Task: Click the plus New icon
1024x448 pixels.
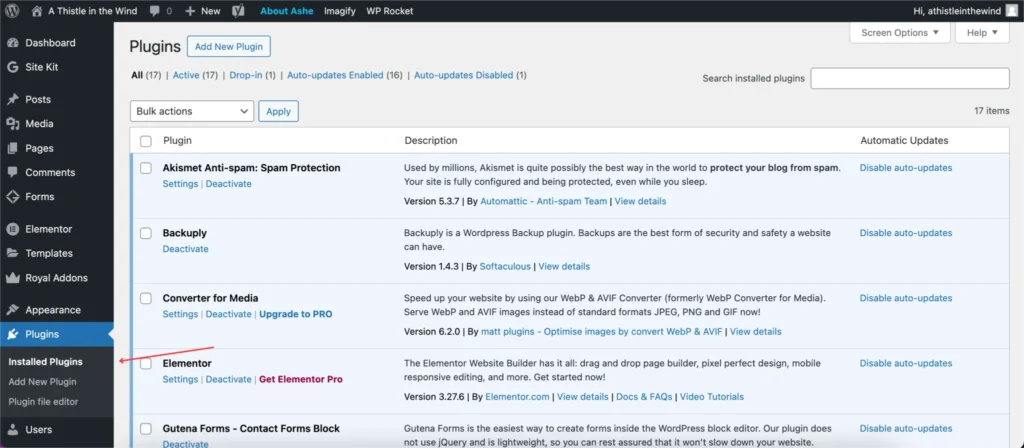Action: 190,11
